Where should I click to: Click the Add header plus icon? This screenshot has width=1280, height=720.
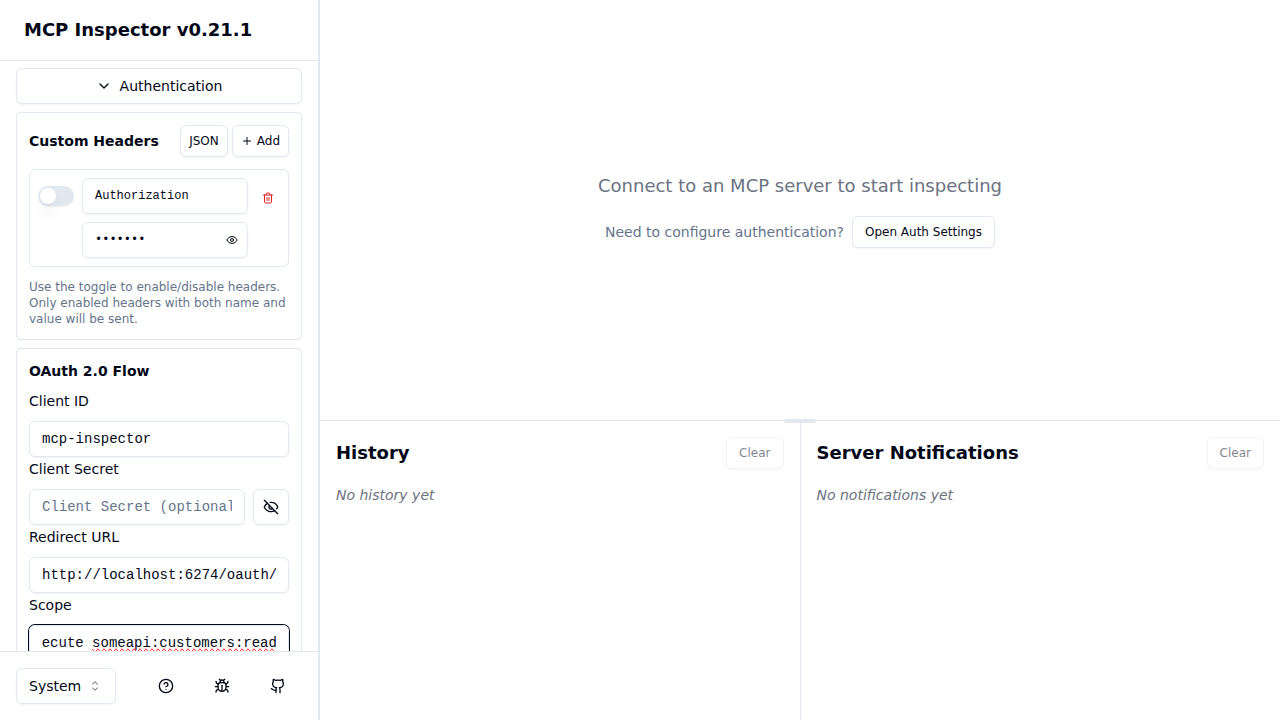260,141
